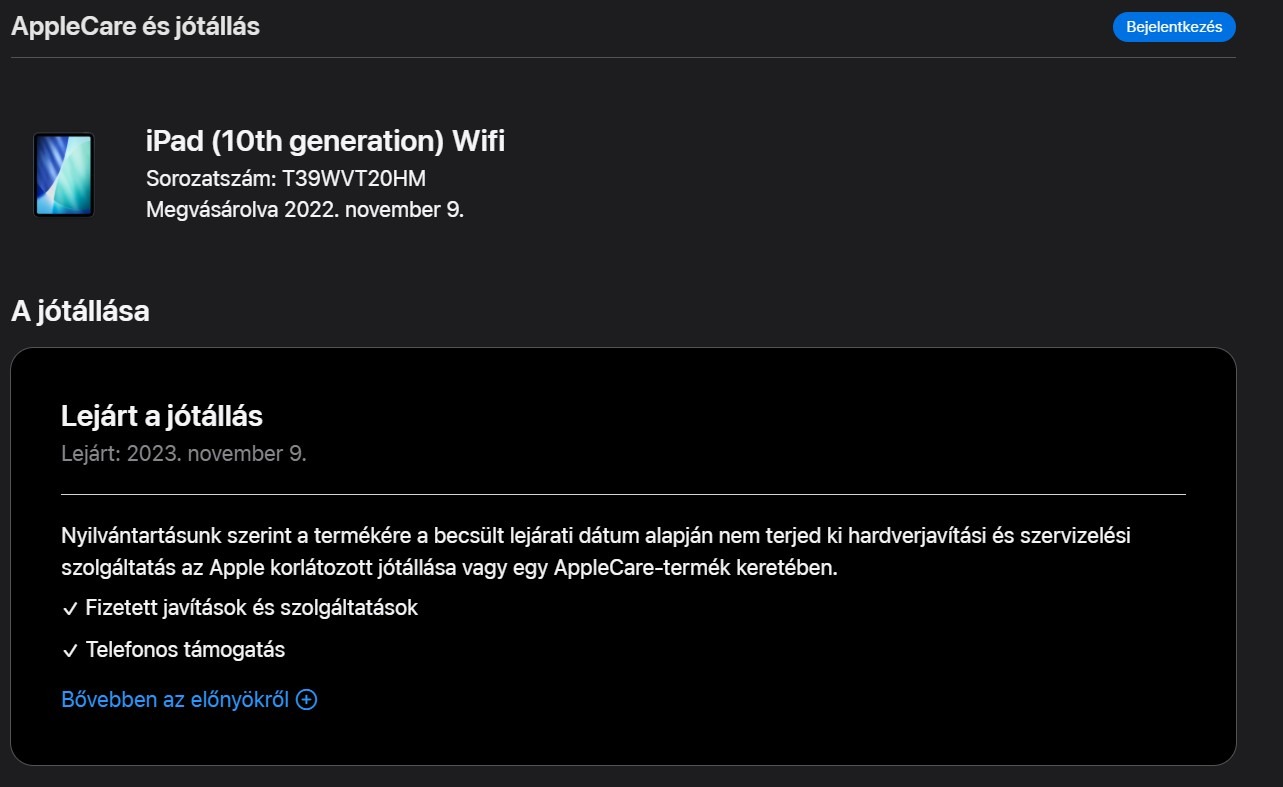Click the checkmark beside Fizetett javítások
The image size is (1283, 787).
point(70,609)
